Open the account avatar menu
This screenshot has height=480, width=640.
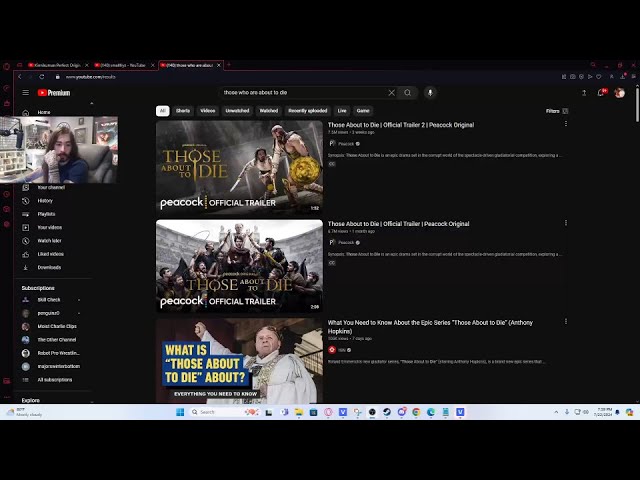click(x=620, y=93)
